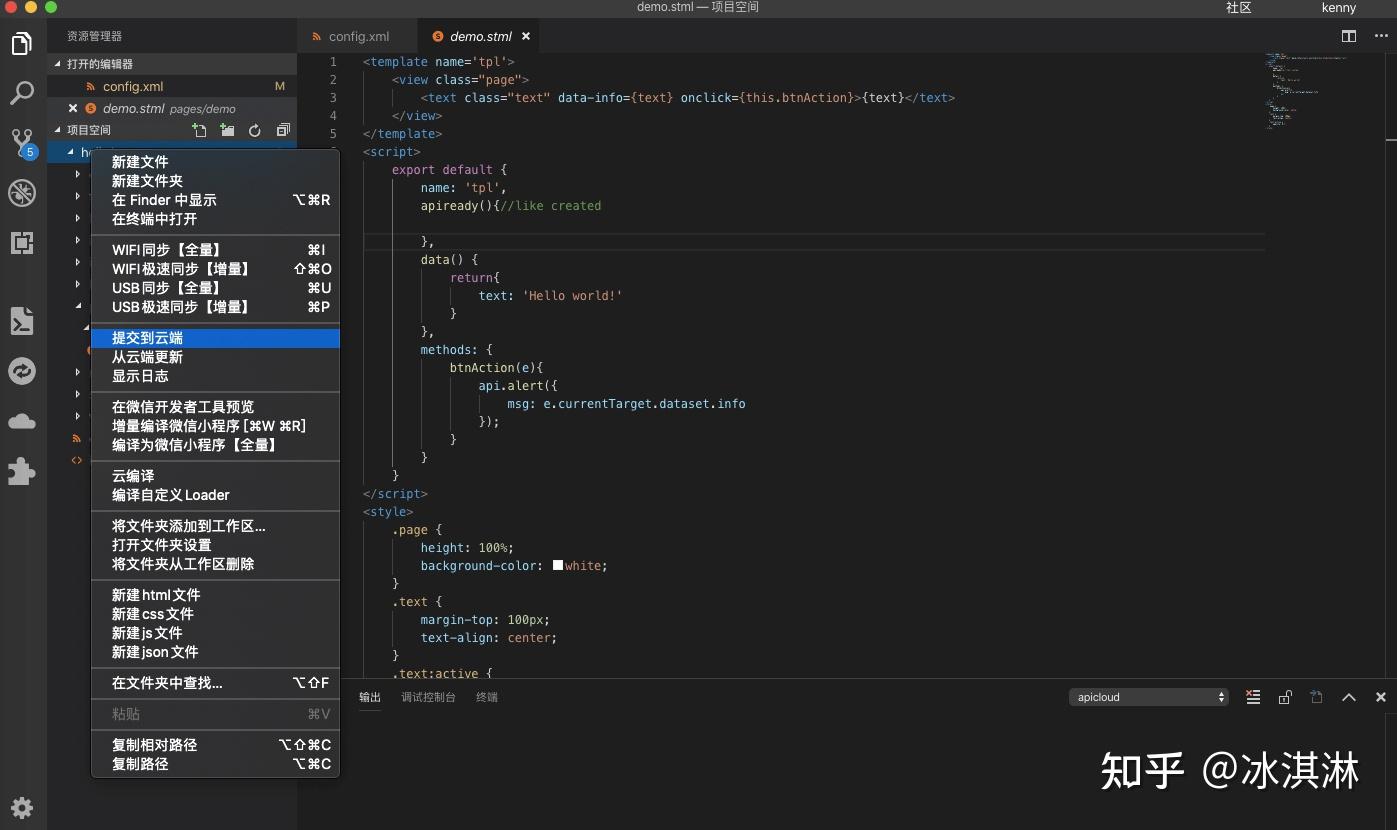Switch to 终端 panel tab
Viewport: 1397px width, 830px height.
point(487,697)
